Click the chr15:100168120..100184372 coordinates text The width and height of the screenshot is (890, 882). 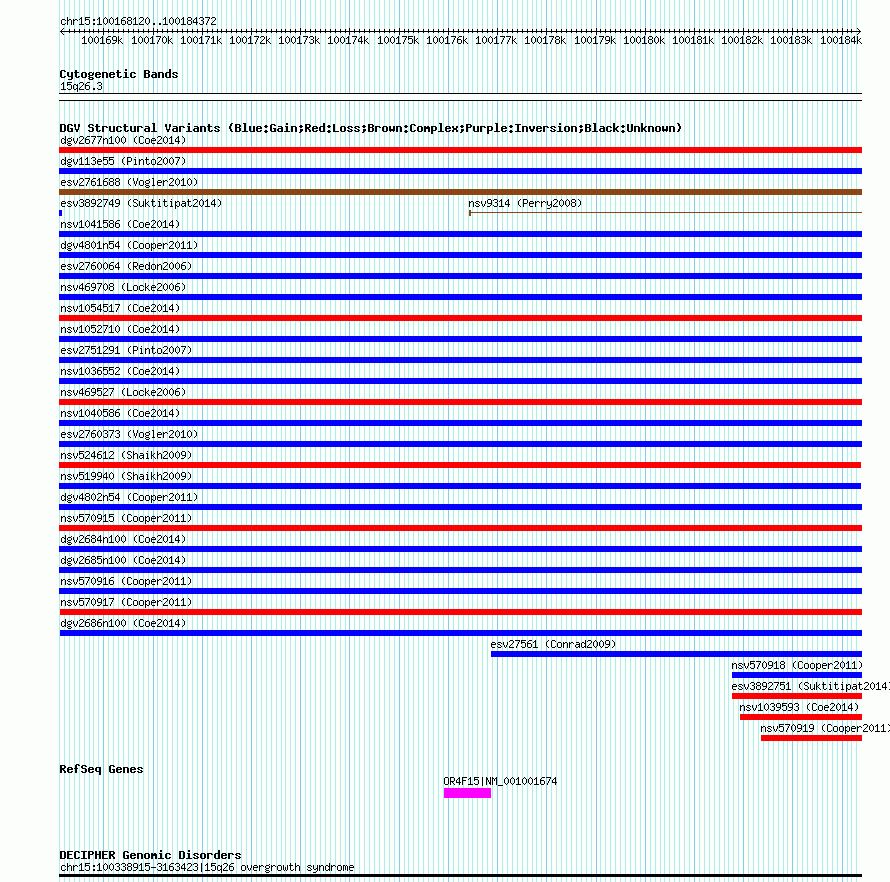point(138,21)
